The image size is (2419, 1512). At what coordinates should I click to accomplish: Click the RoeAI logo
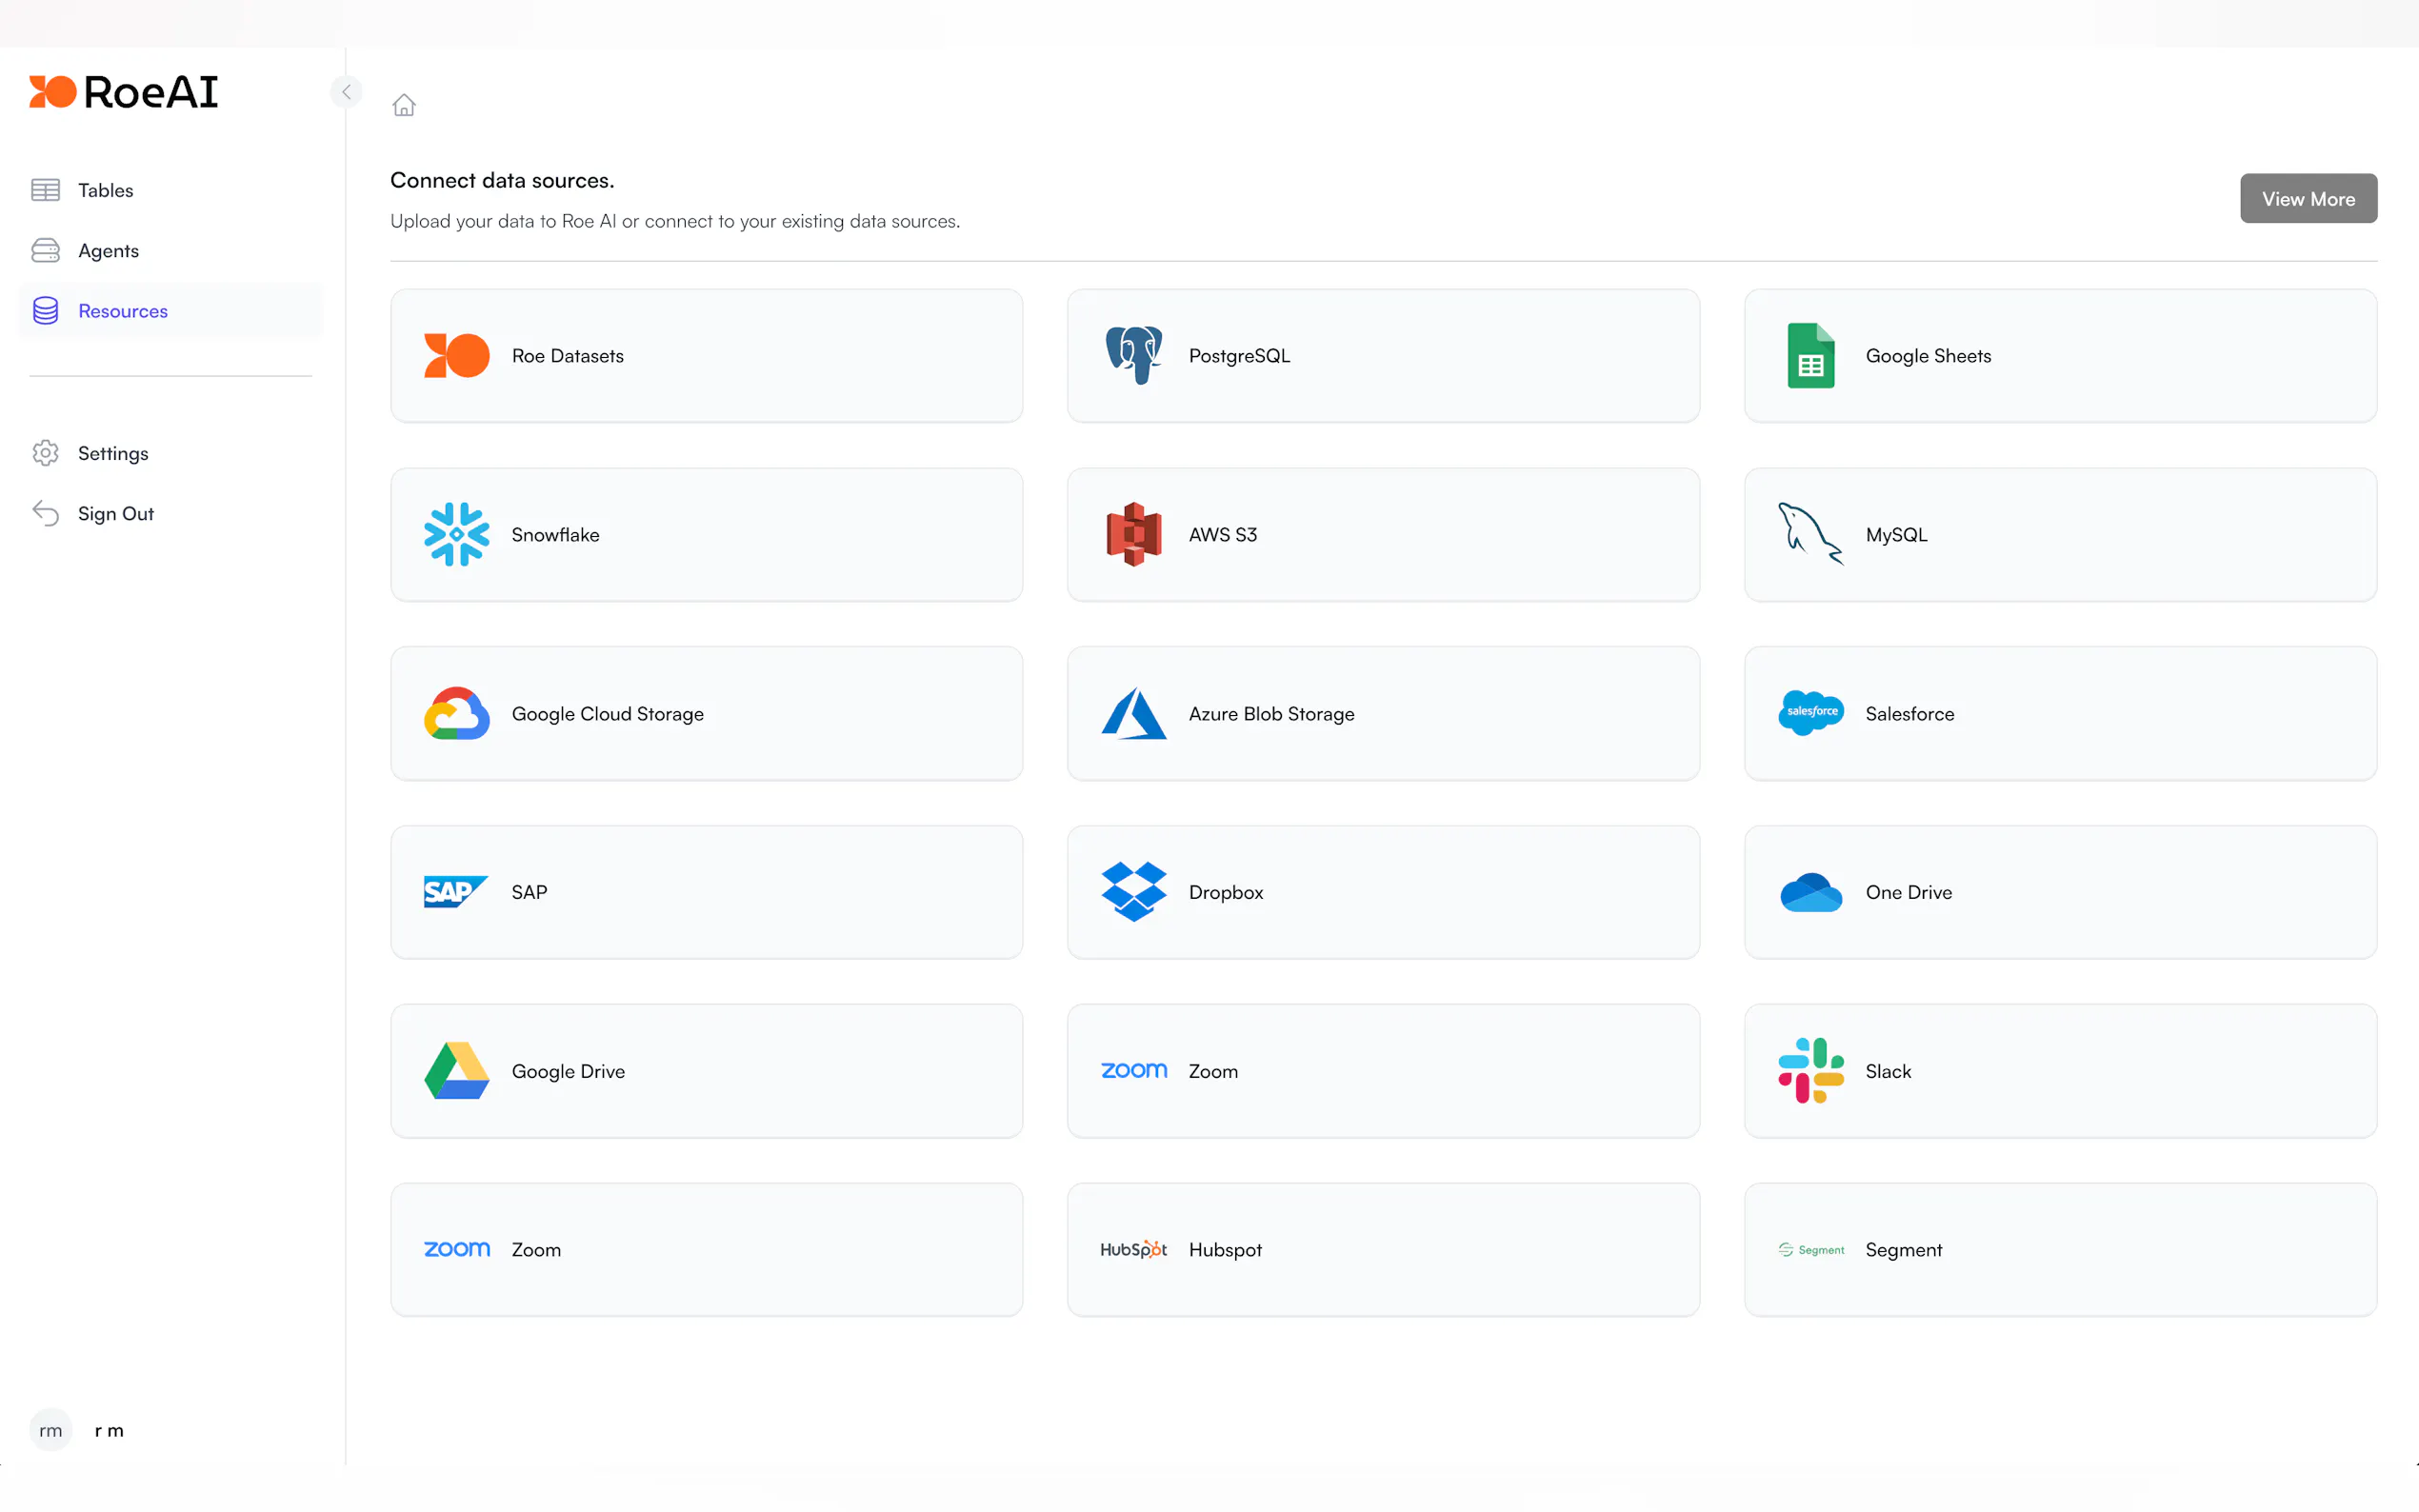point(123,92)
